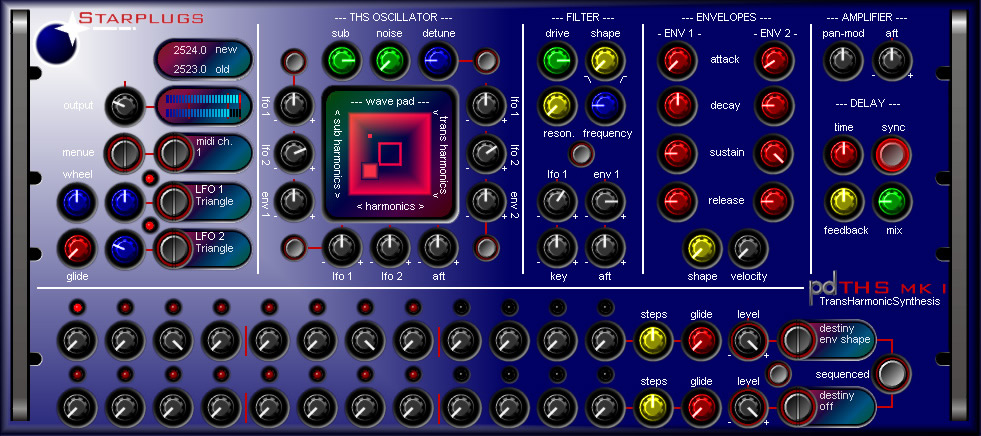The height and width of the screenshot is (436, 981).
Task: Click the output level knob
Action: [x=125, y=106]
